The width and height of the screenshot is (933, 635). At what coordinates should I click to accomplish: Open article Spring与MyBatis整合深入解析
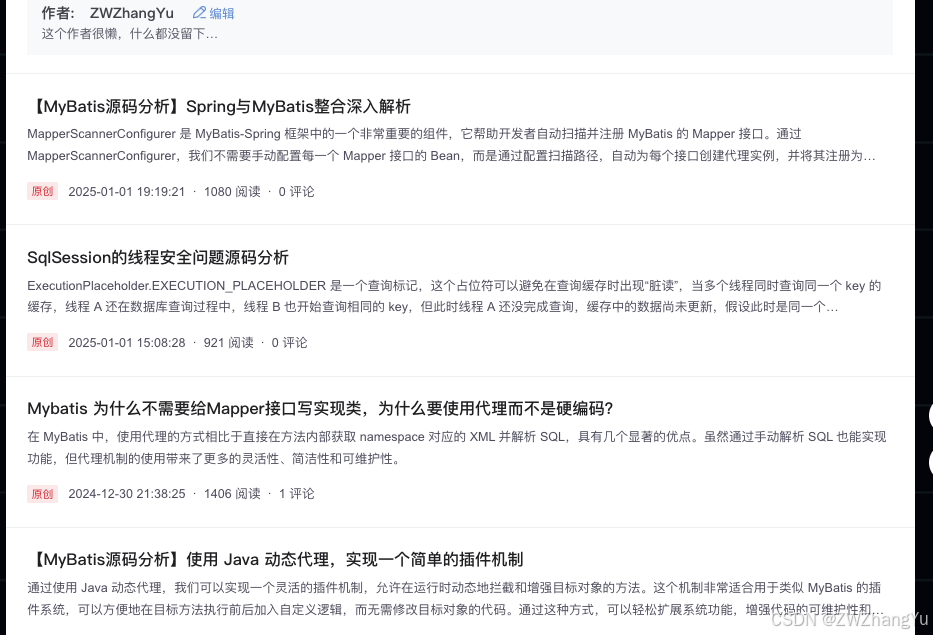[x=220, y=107]
